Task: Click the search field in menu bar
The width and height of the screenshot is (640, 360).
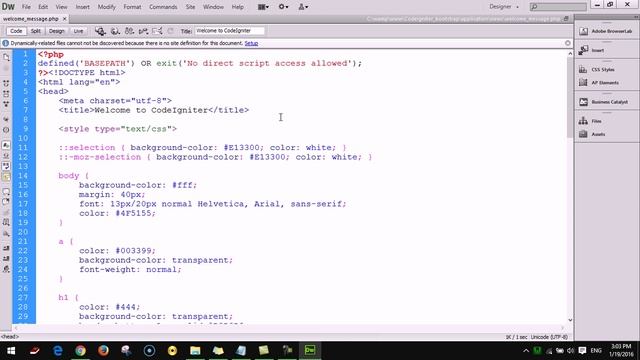Action: pos(558,7)
